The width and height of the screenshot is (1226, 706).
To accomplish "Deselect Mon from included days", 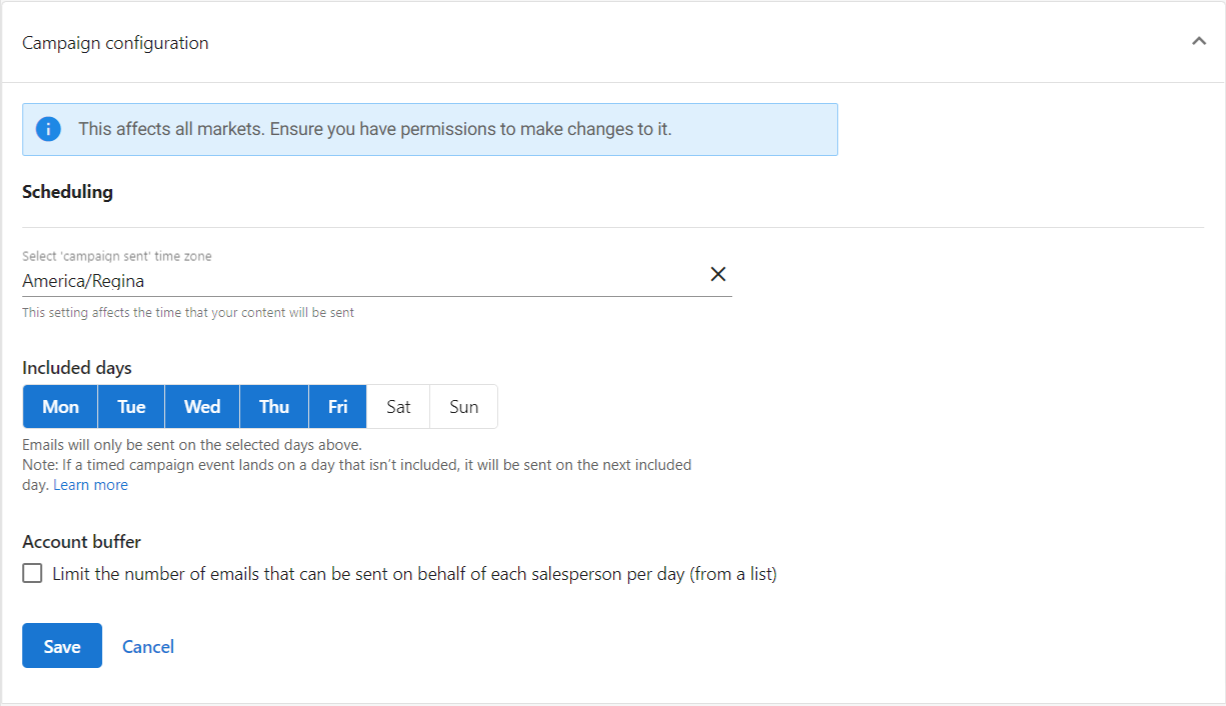I will (x=60, y=407).
